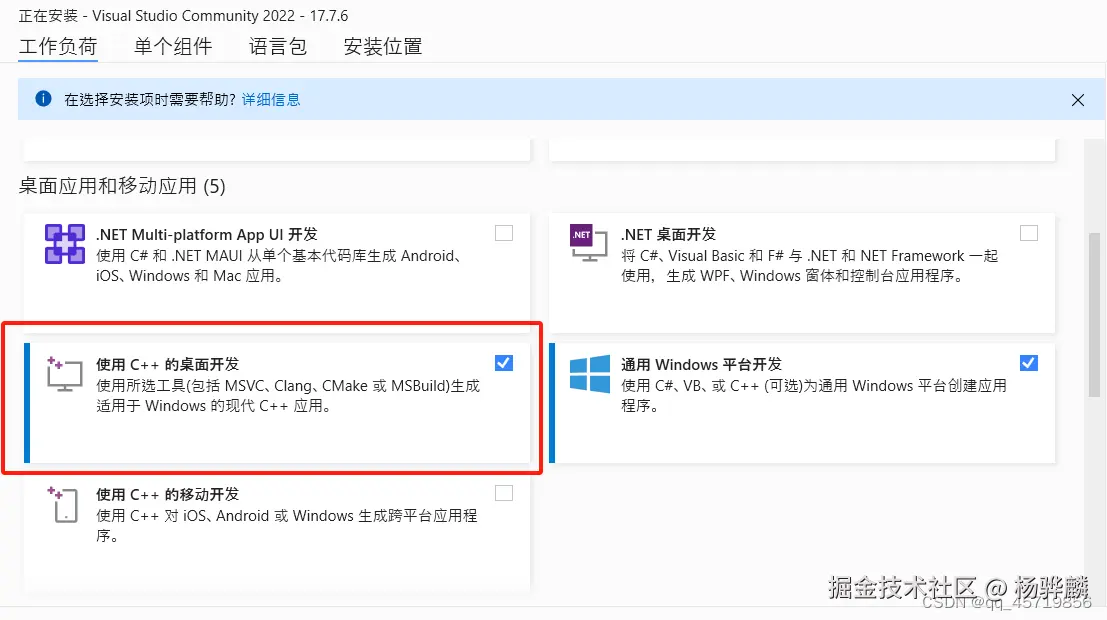Select the .NET Multi-platform App UI 开发 title
Screen dimensions: 1107x620
(207, 234)
